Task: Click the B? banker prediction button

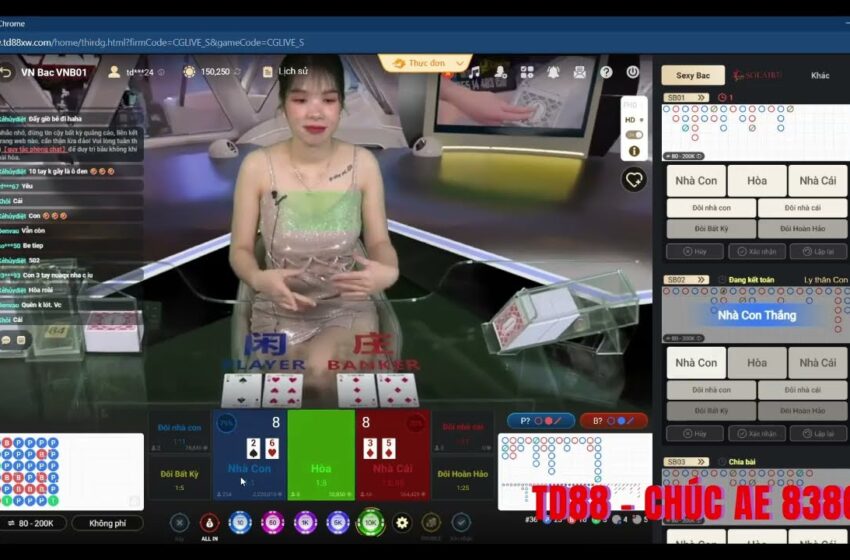Action: (x=613, y=421)
